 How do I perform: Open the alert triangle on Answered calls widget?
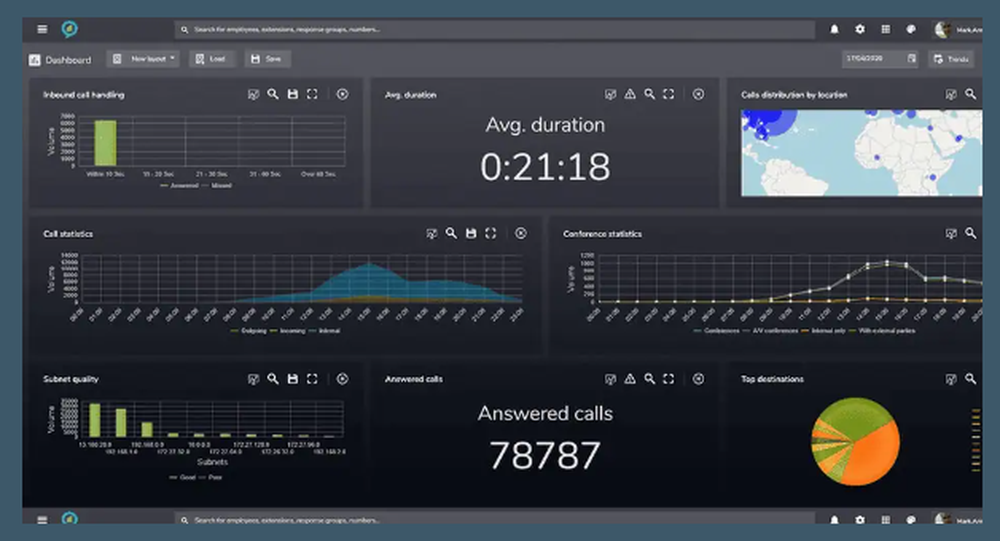(630, 379)
